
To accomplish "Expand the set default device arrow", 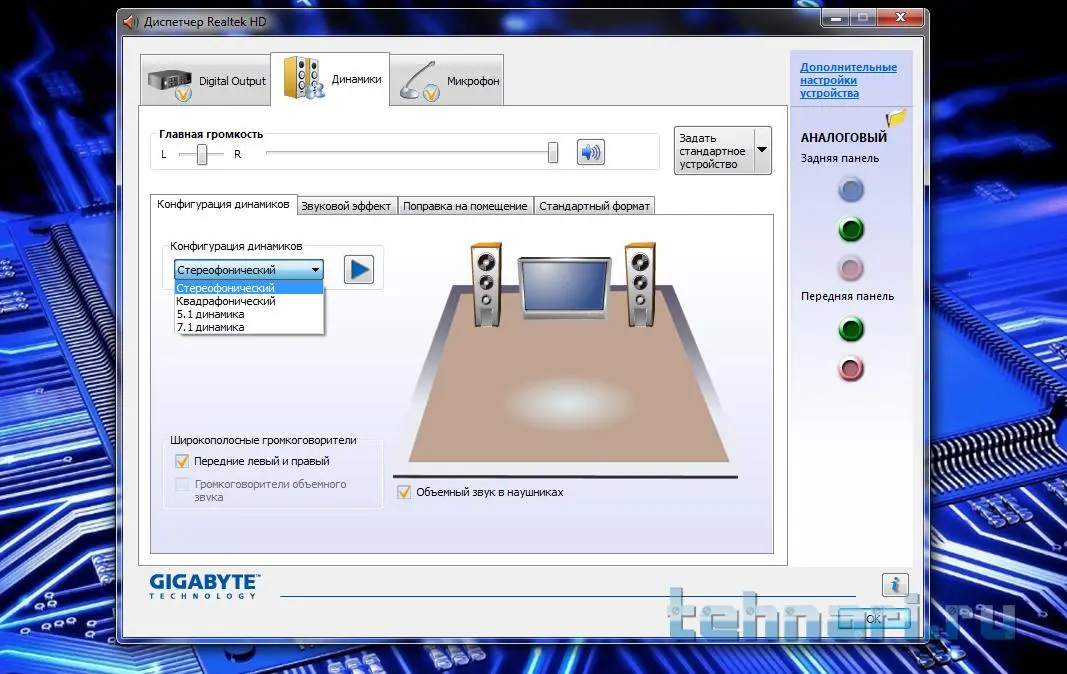I will click(762, 150).
